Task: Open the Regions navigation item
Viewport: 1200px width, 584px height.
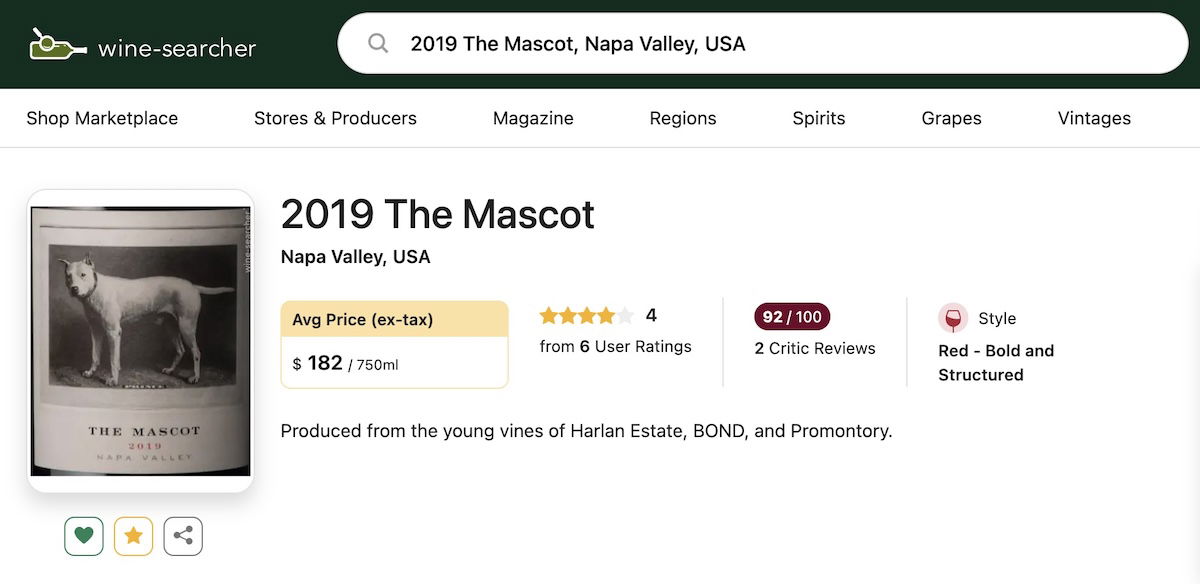Action: 683,118
